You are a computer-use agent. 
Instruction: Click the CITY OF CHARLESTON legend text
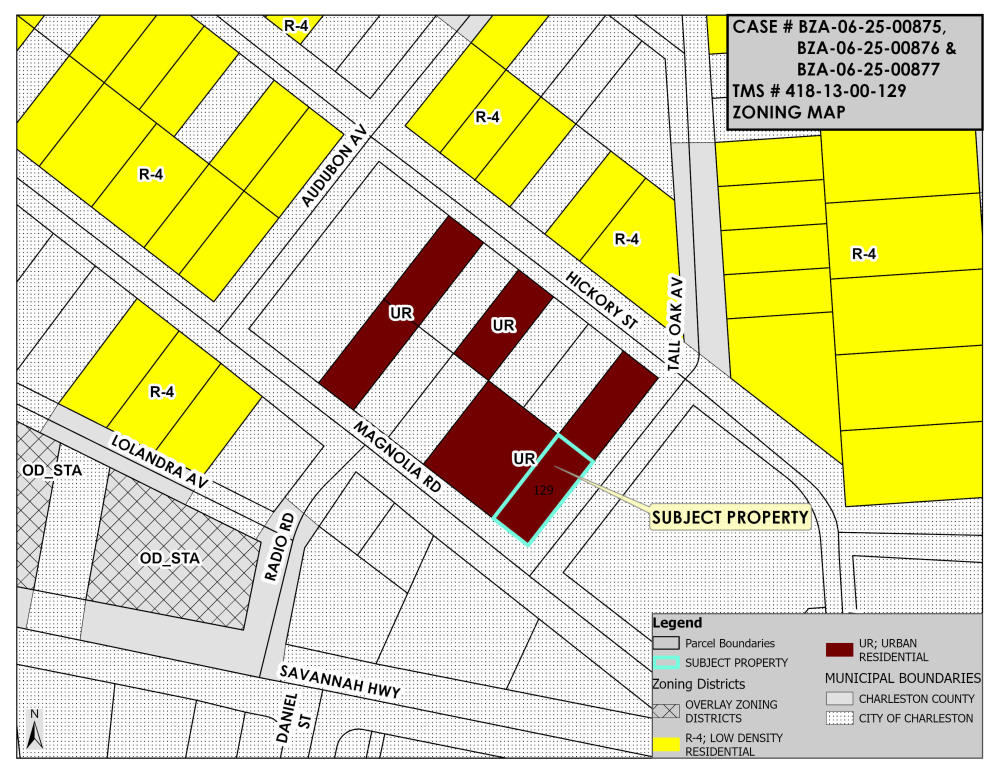916,719
